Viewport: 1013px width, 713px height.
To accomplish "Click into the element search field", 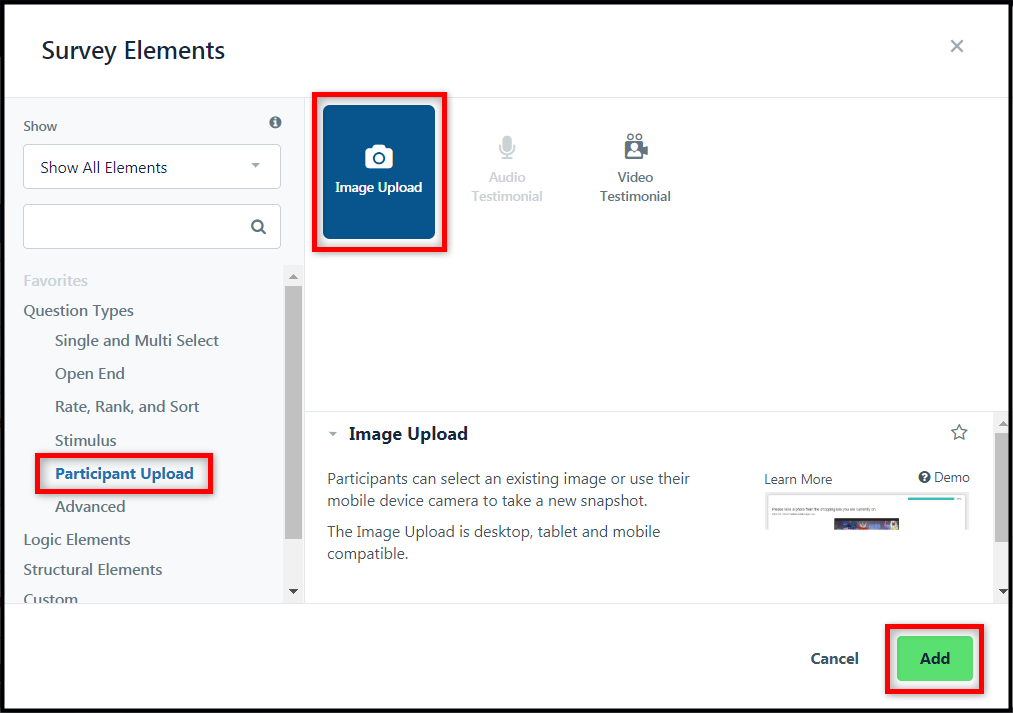I will [135, 227].
